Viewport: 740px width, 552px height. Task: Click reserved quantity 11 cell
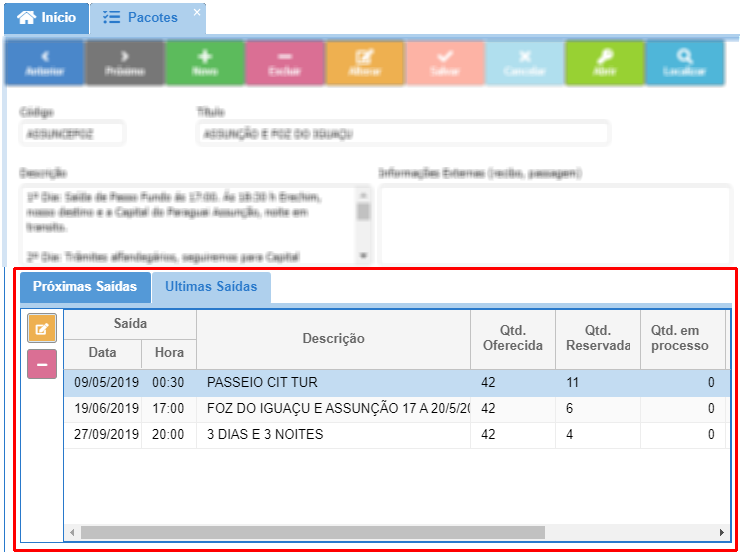[597, 383]
